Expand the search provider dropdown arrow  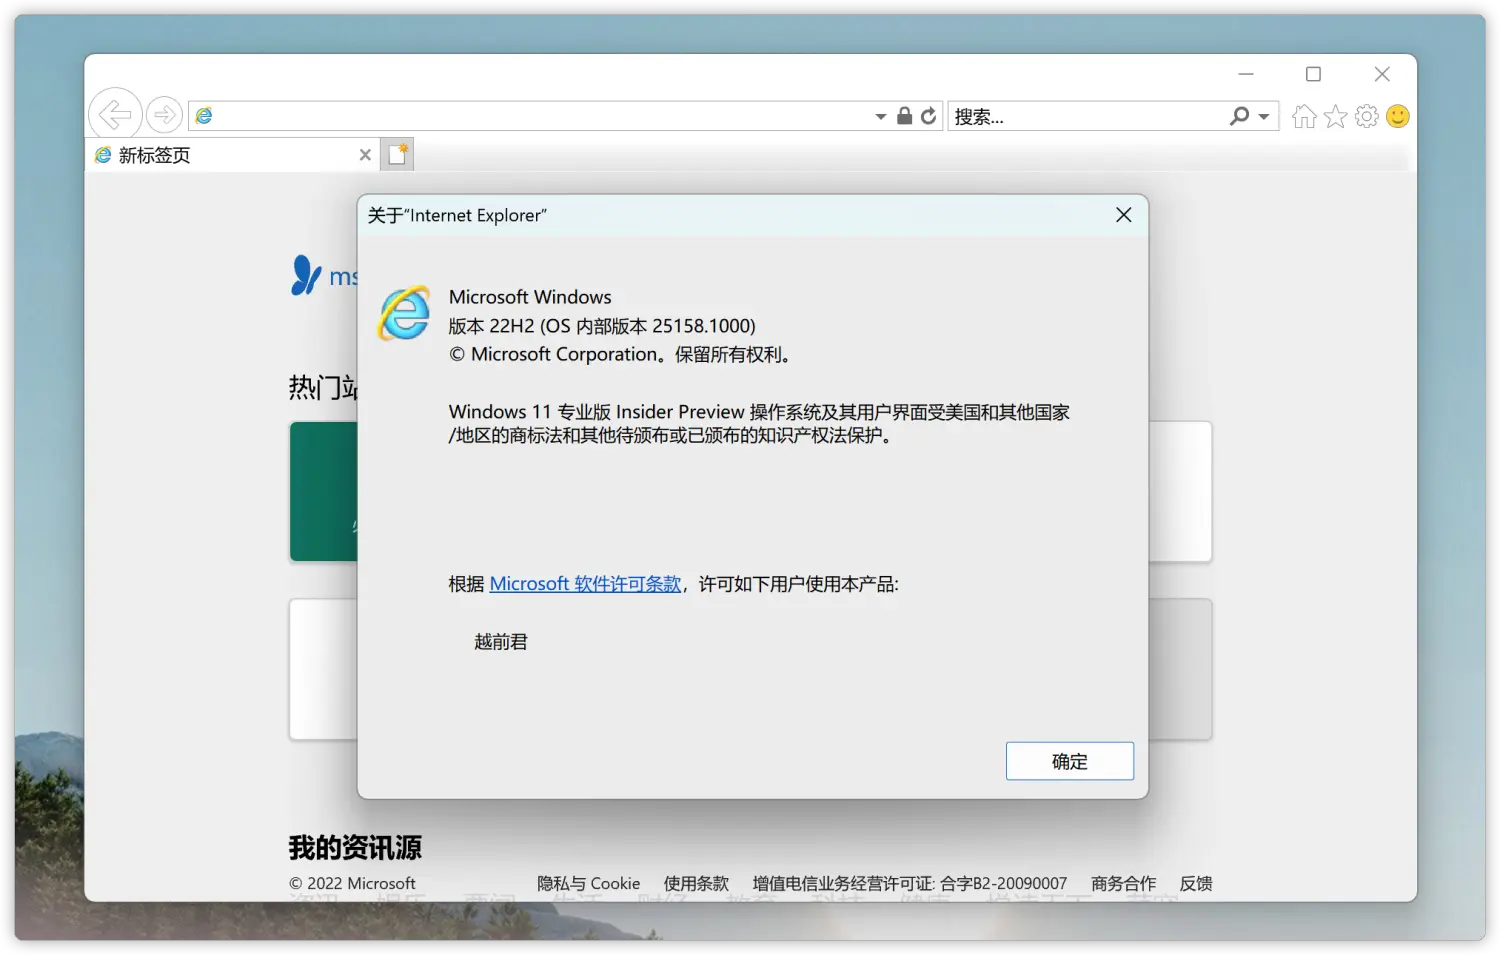pos(1264,117)
